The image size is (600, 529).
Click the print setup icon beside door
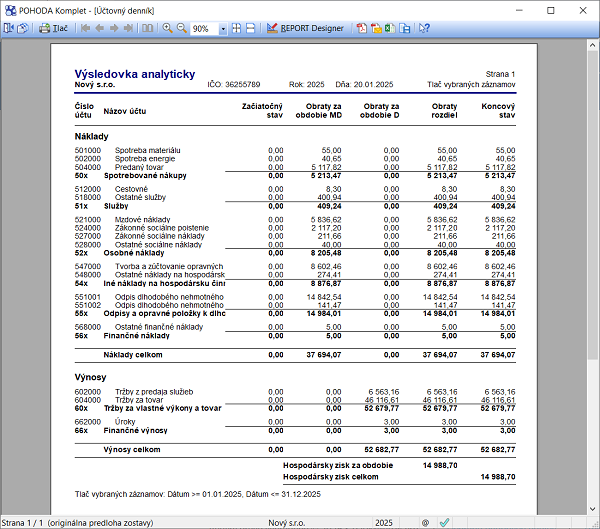22,28
